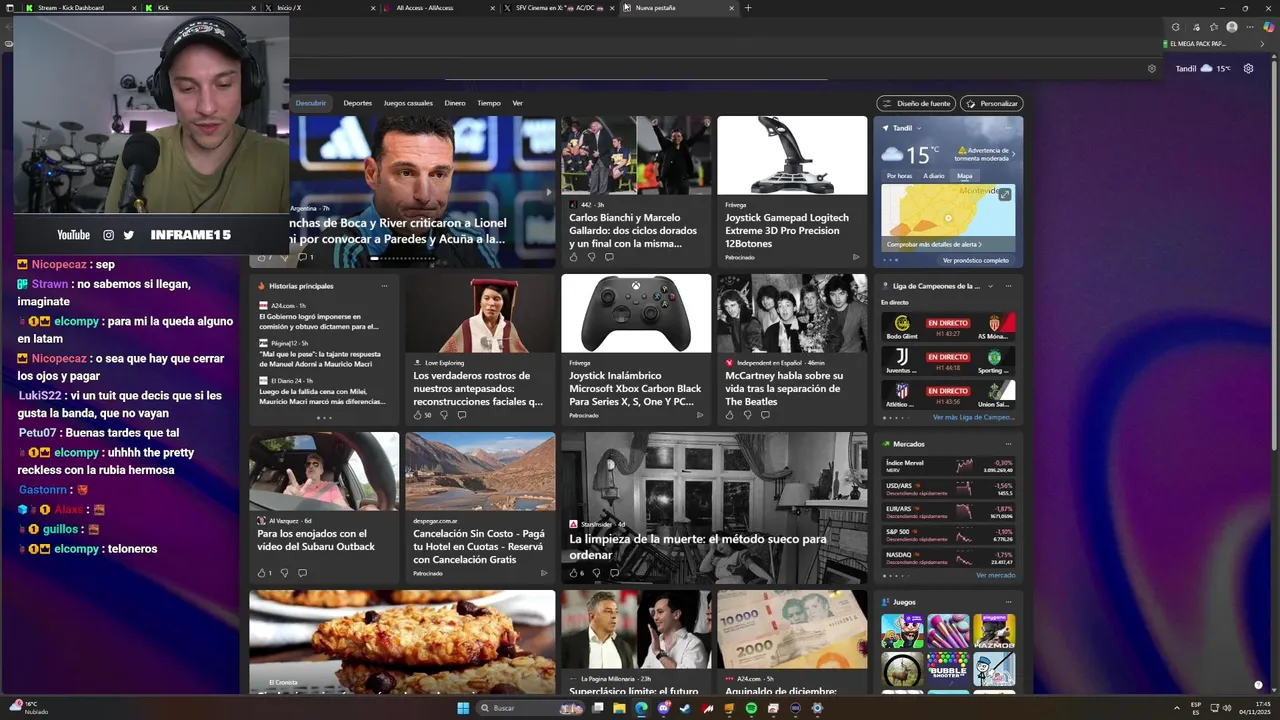Open the page layout icon left of Tandil
The height and width of the screenshot is (720, 1280).
point(1152,69)
